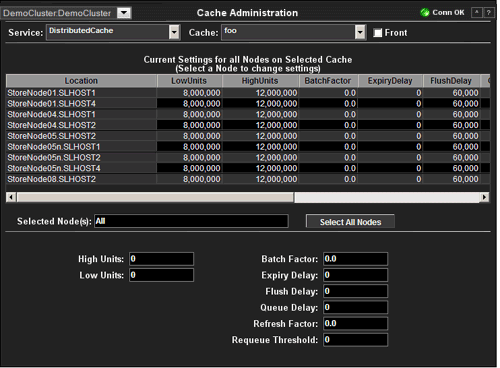Select row StoreNode01.SLHOST4
Viewport: 500px width, 368px height.
[248, 104]
